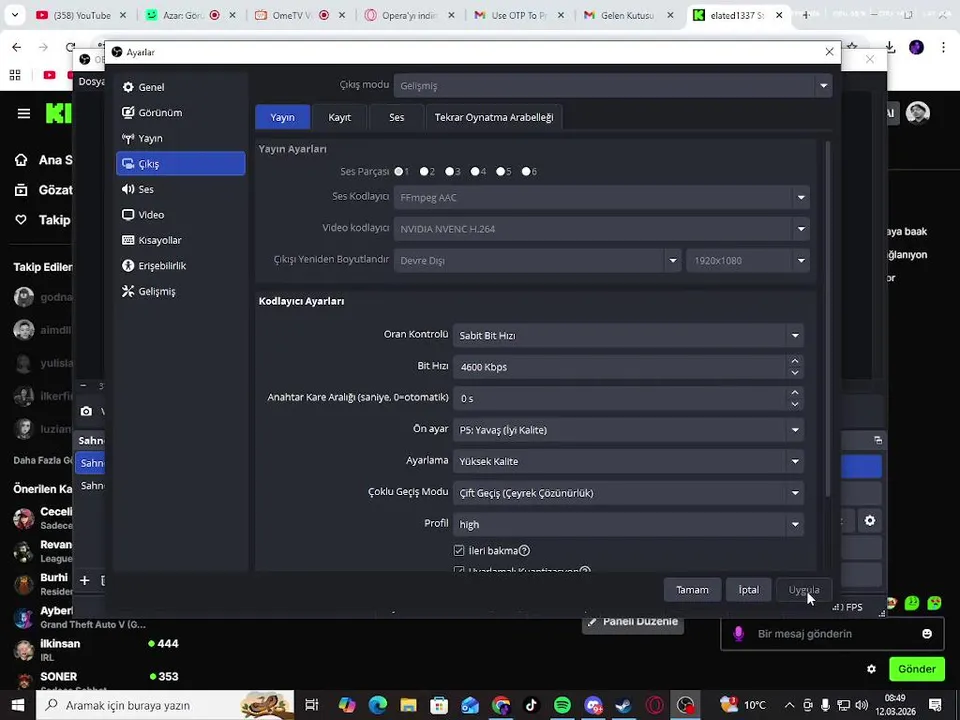This screenshot has height=720, width=960.
Task: Open Gözat browse icon on Kick sidebar
Action: tap(21, 190)
